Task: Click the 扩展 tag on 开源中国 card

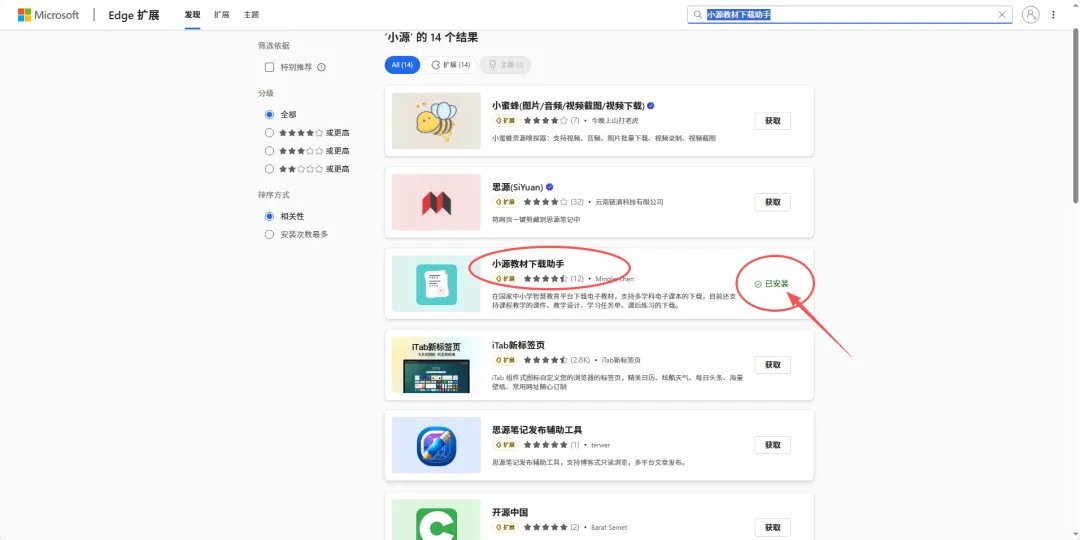Action: pos(506,528)
